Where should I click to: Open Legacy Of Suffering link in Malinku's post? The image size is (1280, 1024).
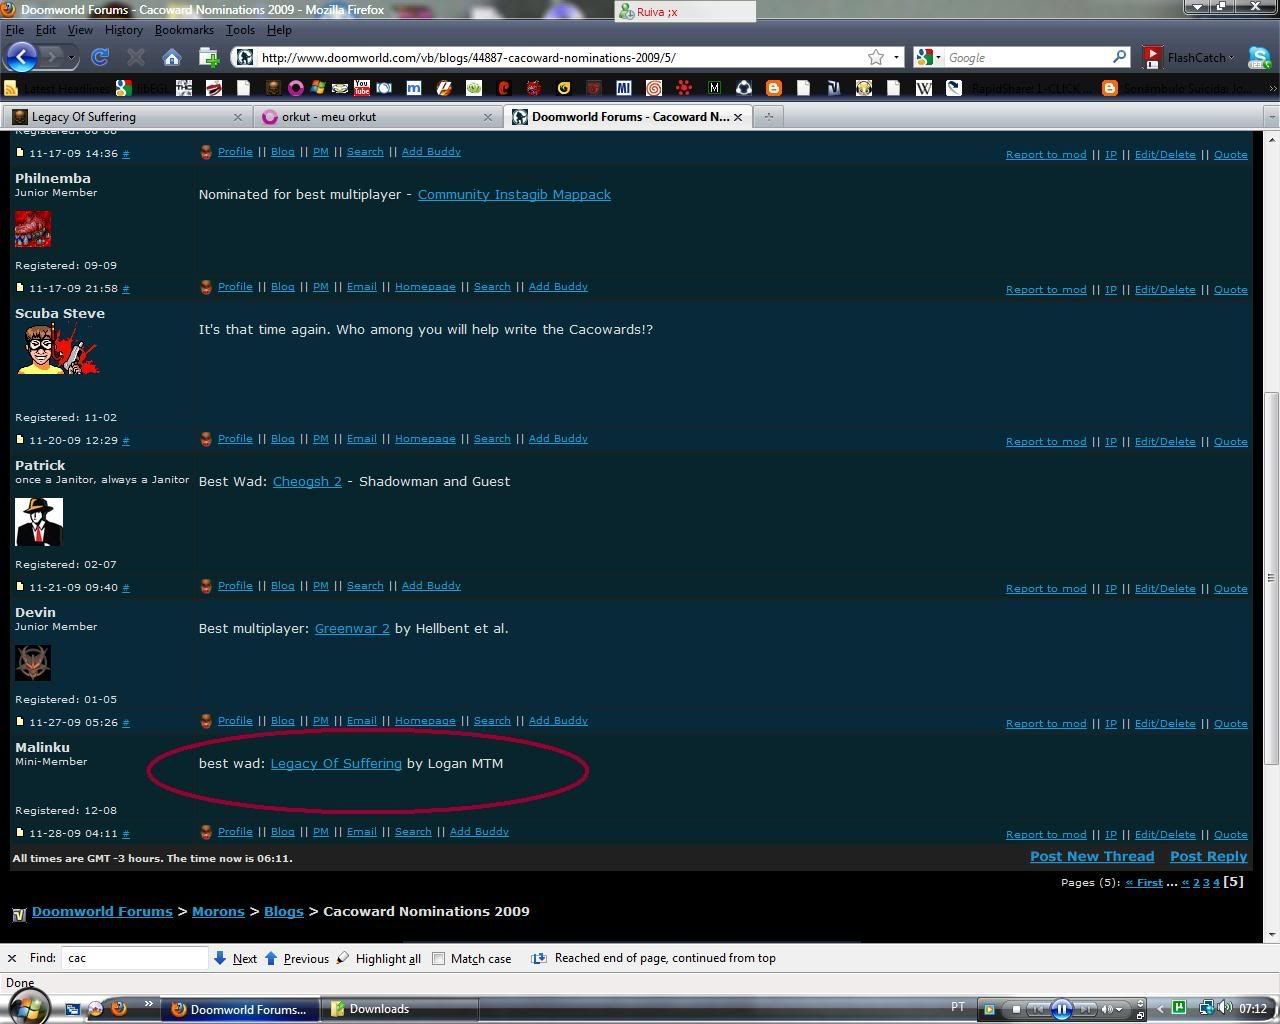[336, 763]
